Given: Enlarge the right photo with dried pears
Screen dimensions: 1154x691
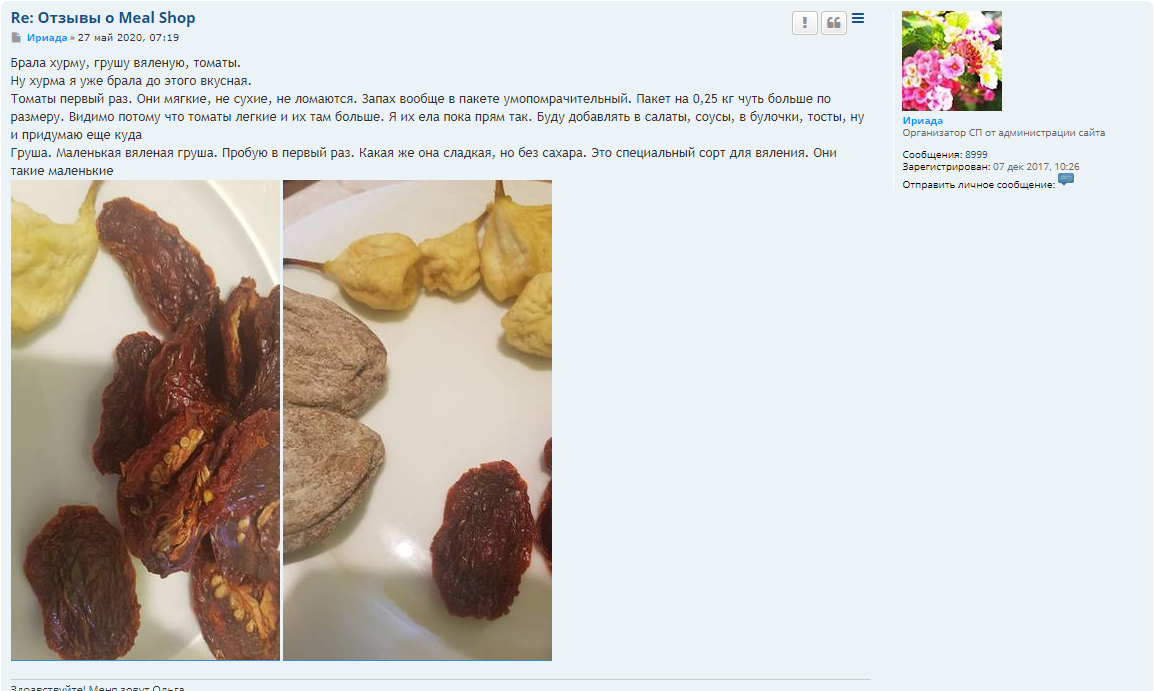Looking at the screenshot, I should click(417, 420).
